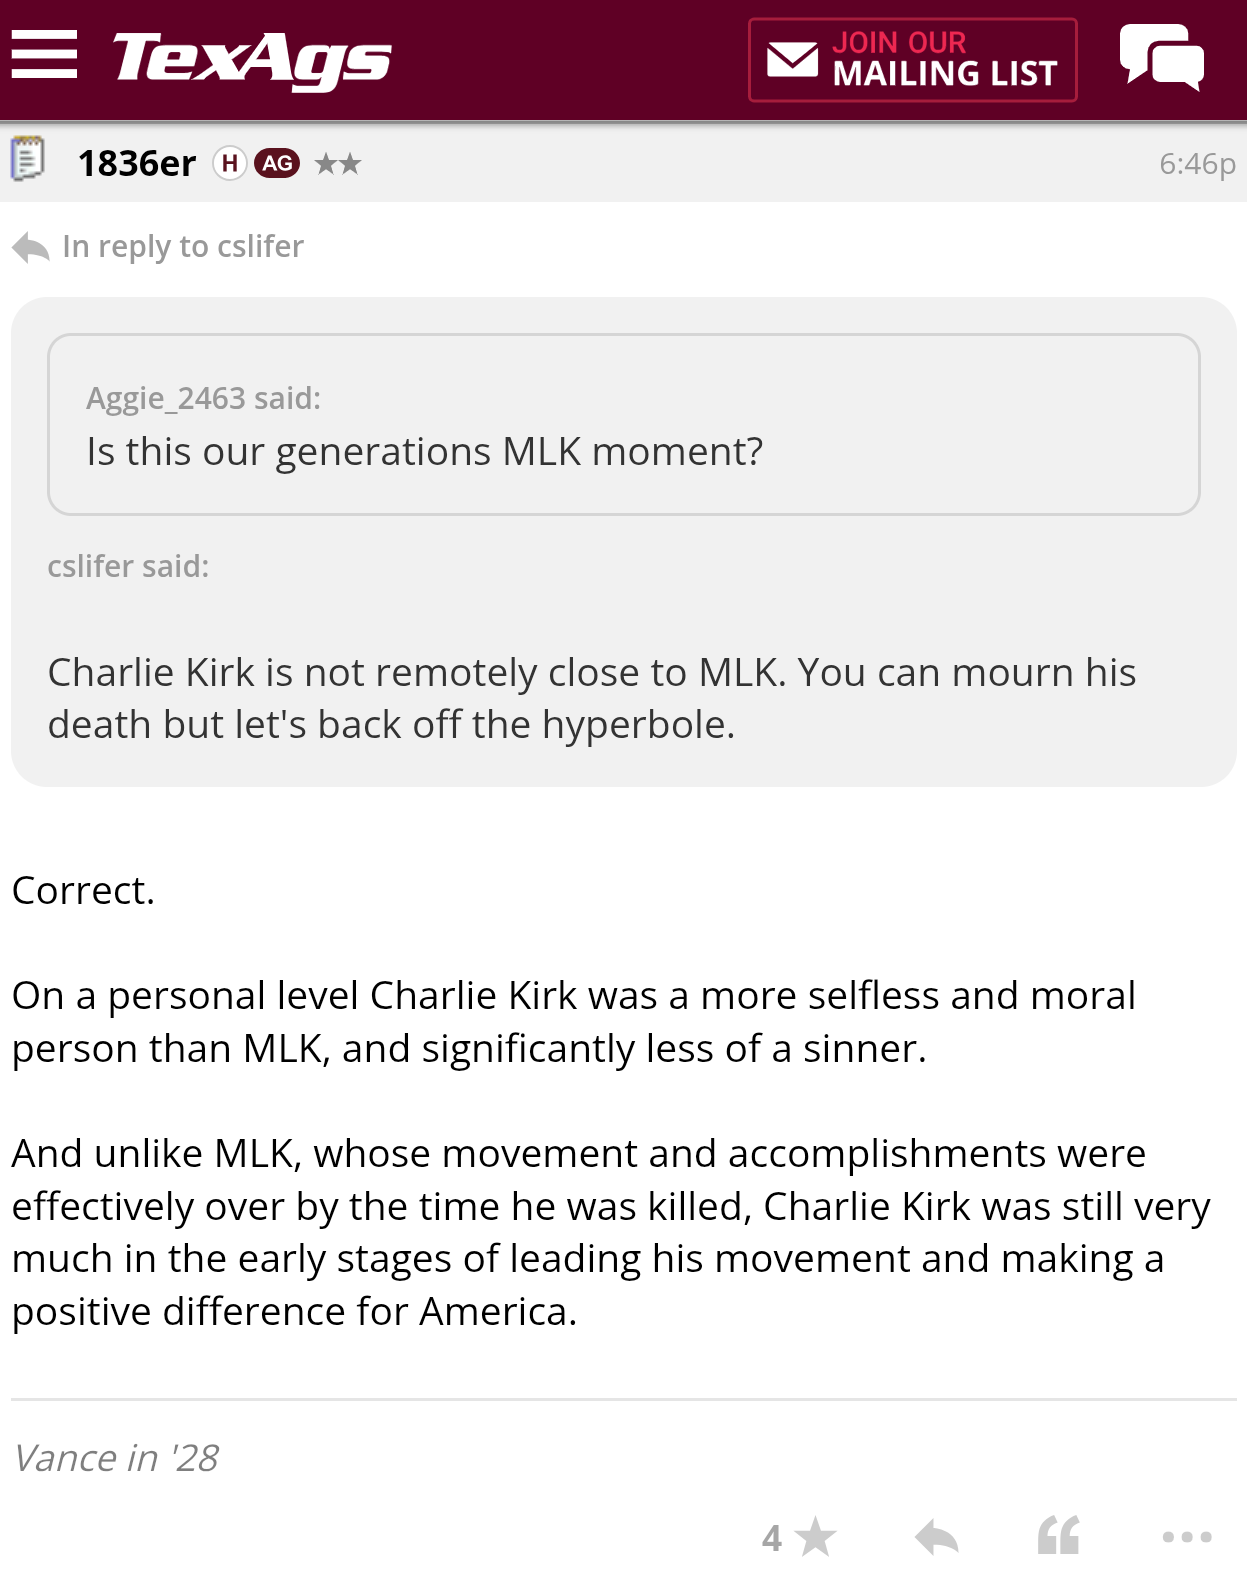Reply to this post via arrow icon
The width and height of the screenshot is (1247, 1595).
coord(937,1537)
